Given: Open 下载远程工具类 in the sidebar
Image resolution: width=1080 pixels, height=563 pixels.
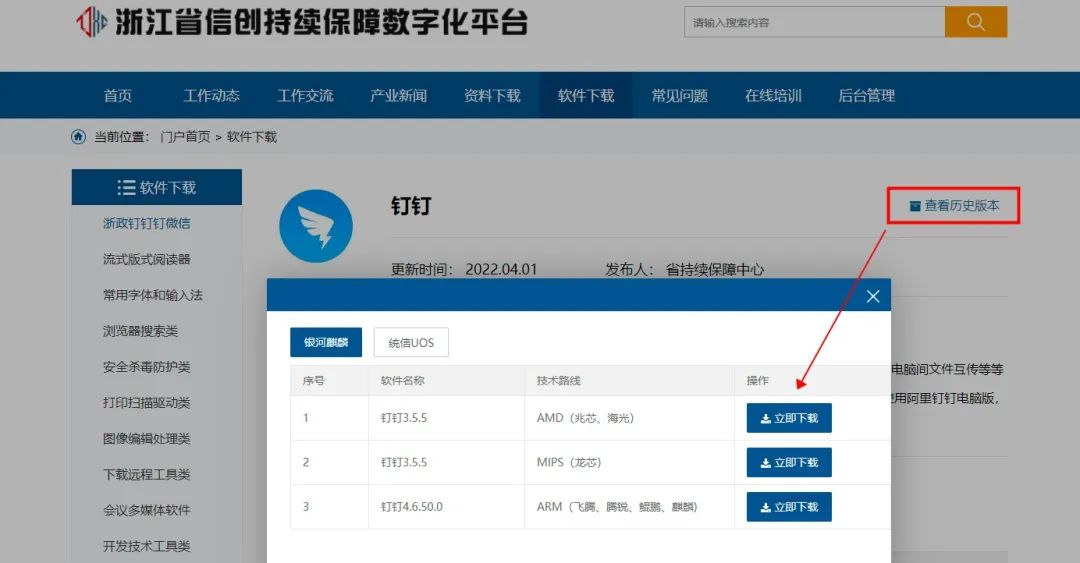Looking at the screenshot, I should pos(147,474).
